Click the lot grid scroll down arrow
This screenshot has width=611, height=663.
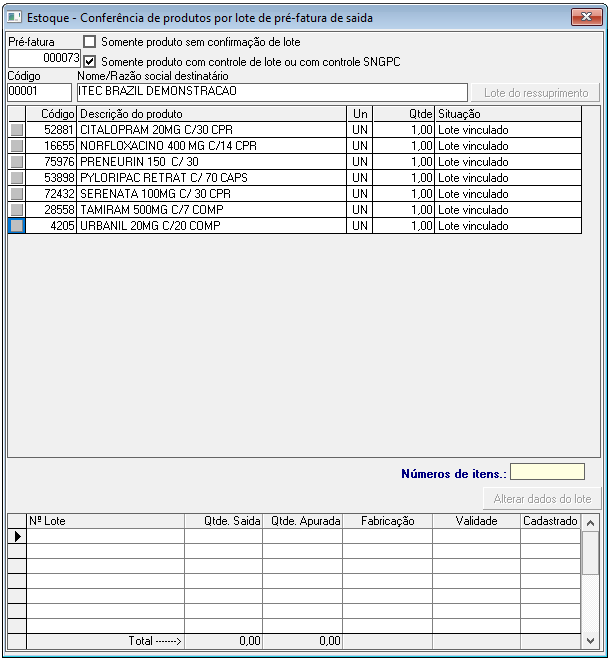pyautogui.click(x=591, y=641)
